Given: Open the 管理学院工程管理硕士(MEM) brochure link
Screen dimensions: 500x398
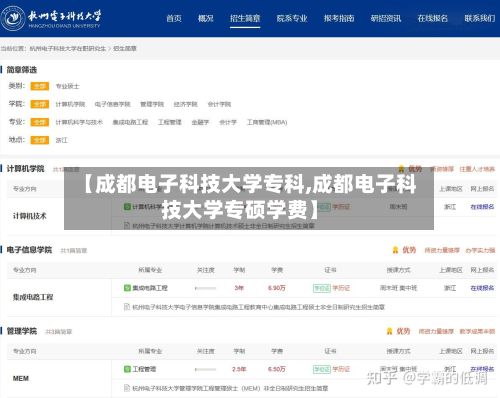Looking at the screenshot, I should pos(230,388).
